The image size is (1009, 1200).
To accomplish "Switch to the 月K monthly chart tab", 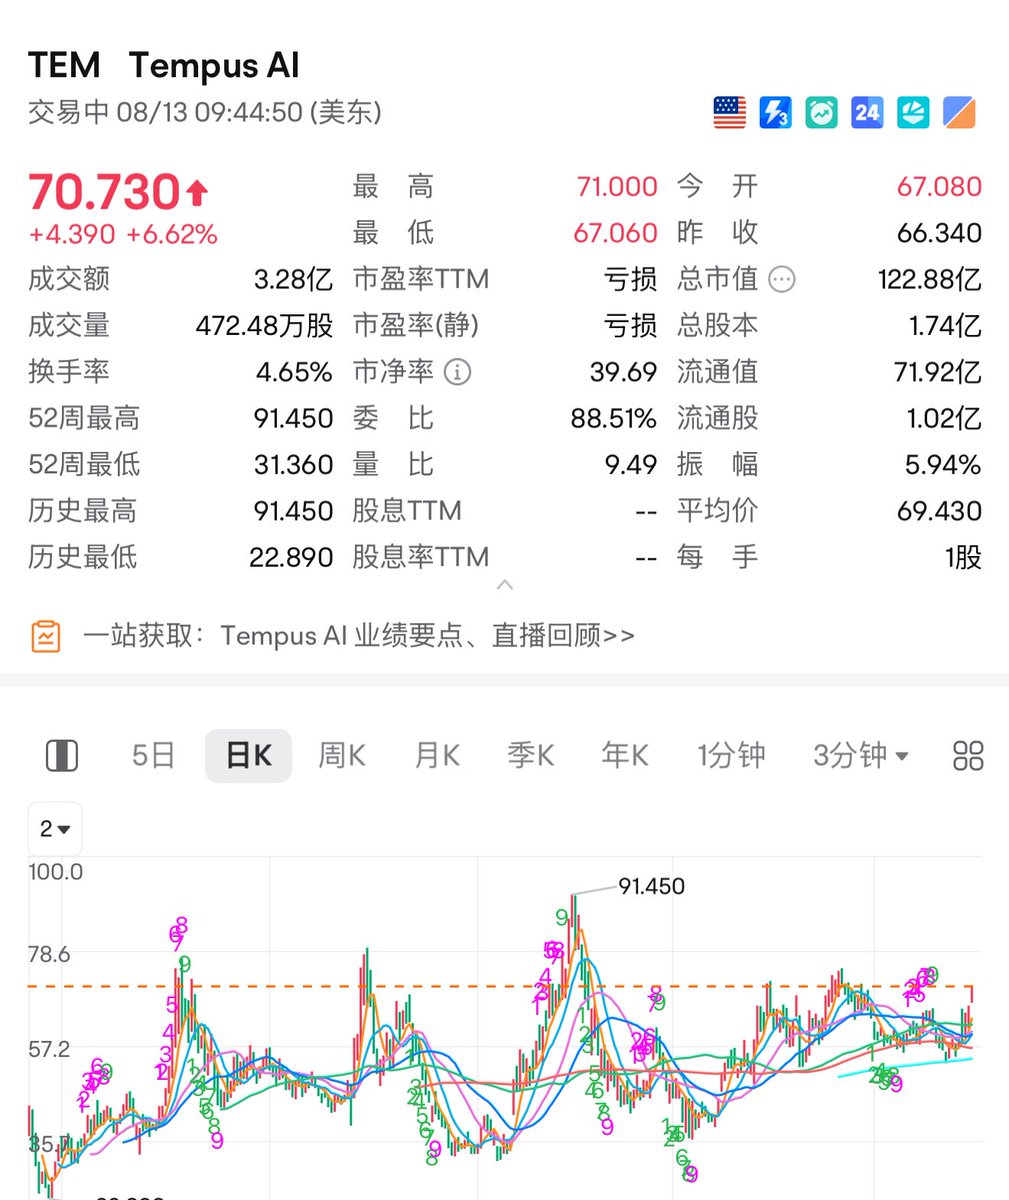I will coord(437,755).
